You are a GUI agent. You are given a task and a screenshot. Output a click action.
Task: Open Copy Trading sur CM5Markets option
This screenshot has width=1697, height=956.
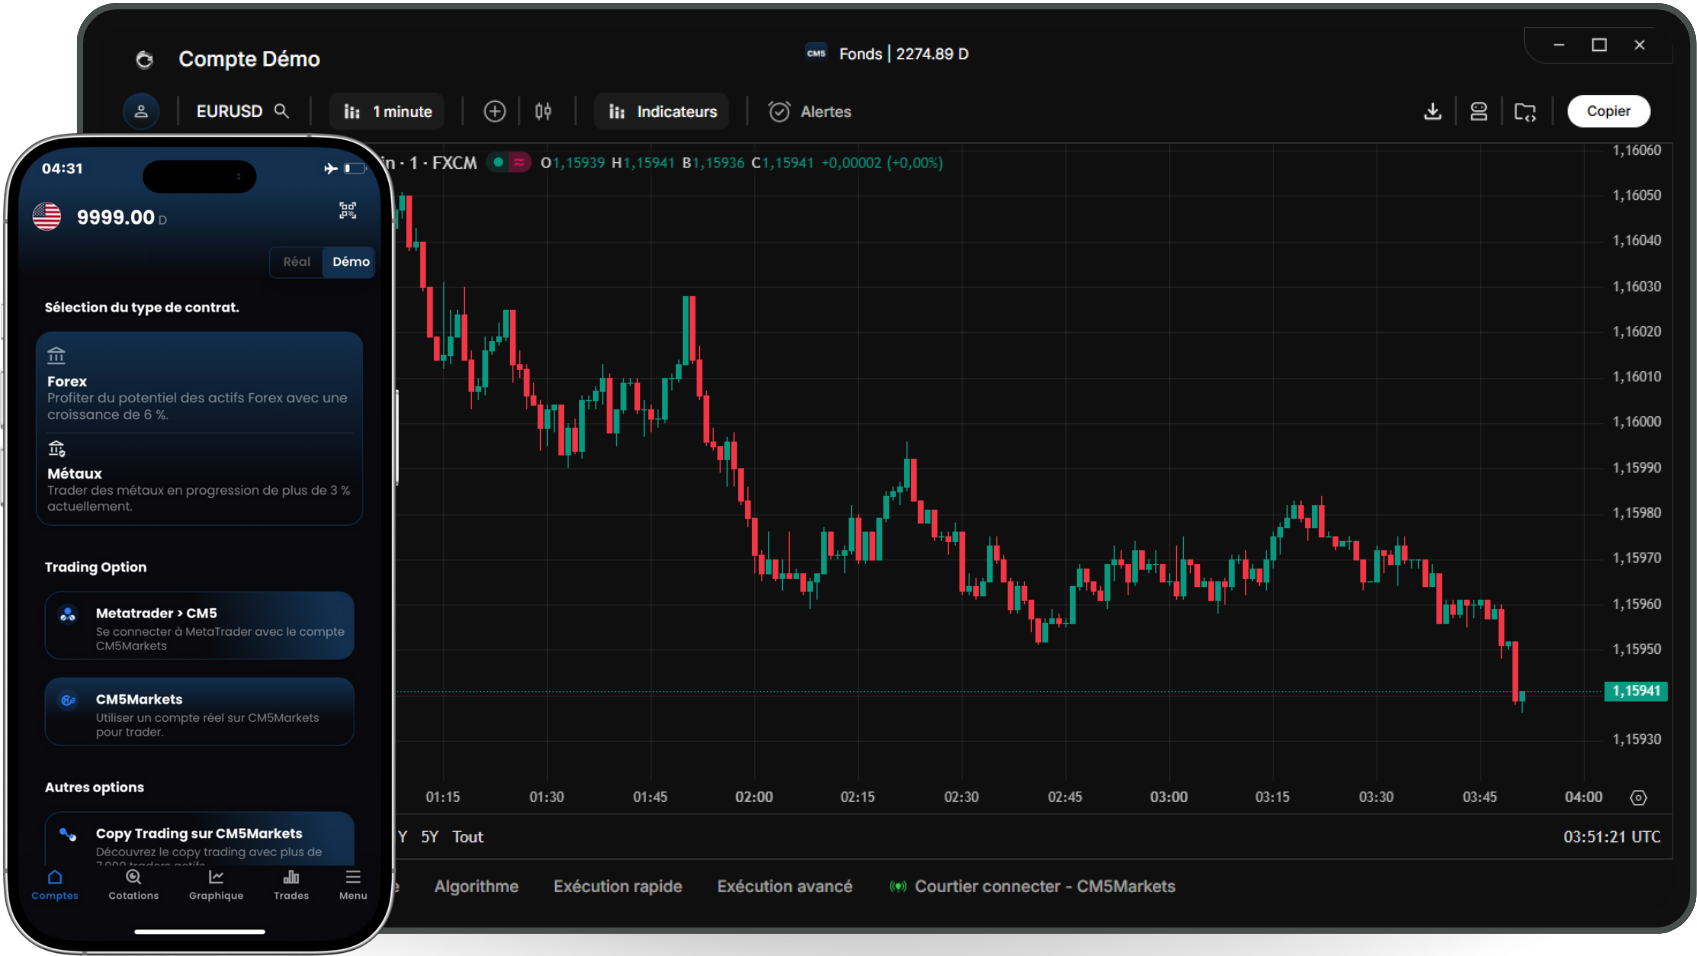click(x=199, y=840)
